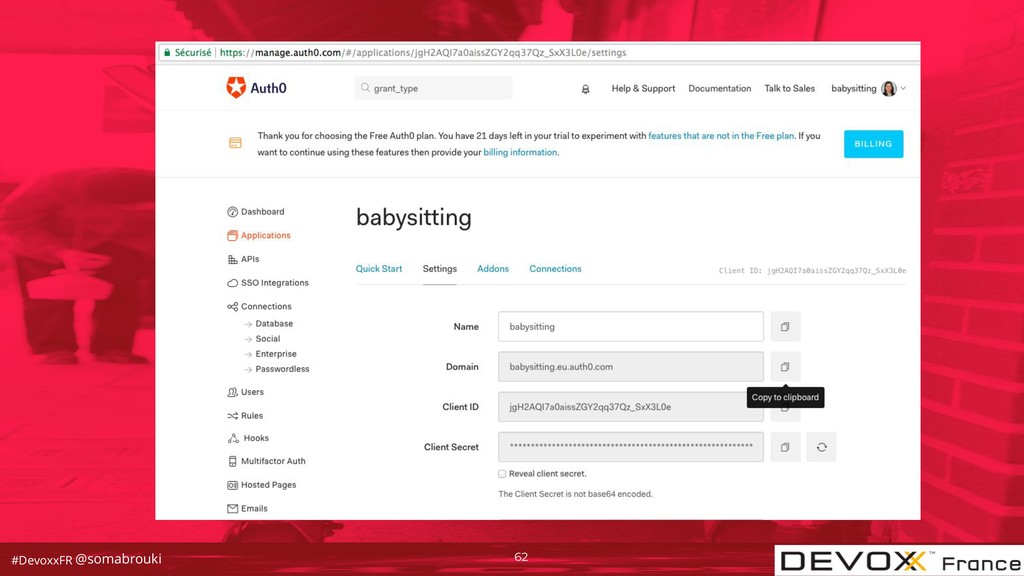Open Passwordless connections sub-item
The image size is (1024, 576).
pyautogui.click(x=282, y=369)
